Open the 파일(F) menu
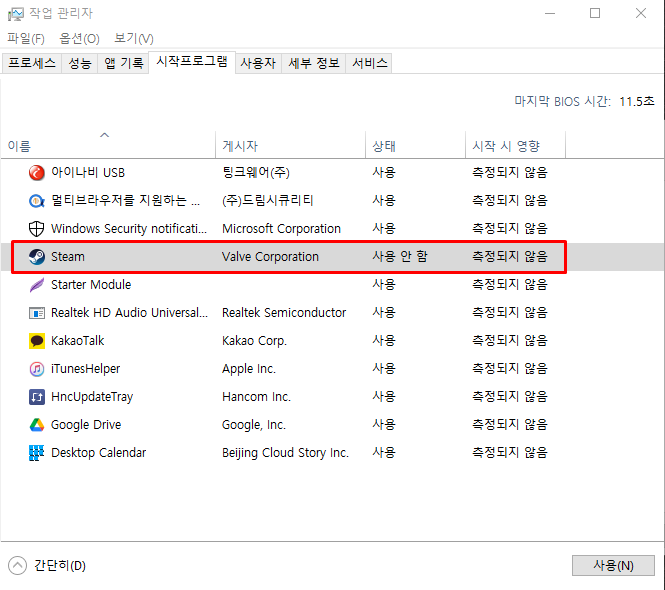The height and width of the screenshot is (590, 665). click(x=26, y=39)
